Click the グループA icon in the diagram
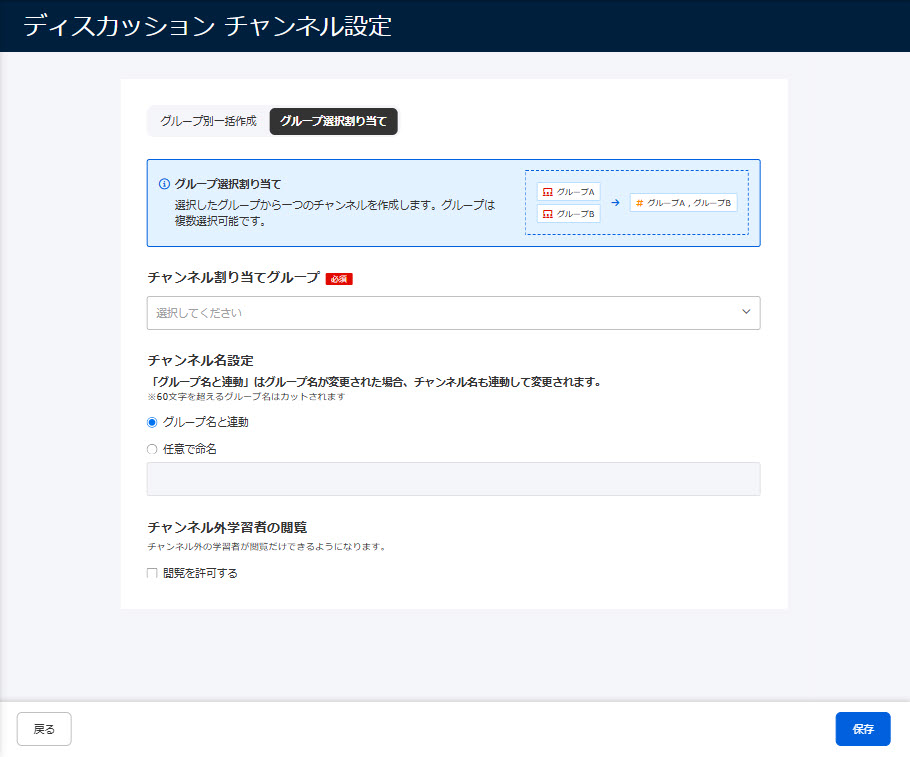910x757 pixels. click(x=547, y=192)
